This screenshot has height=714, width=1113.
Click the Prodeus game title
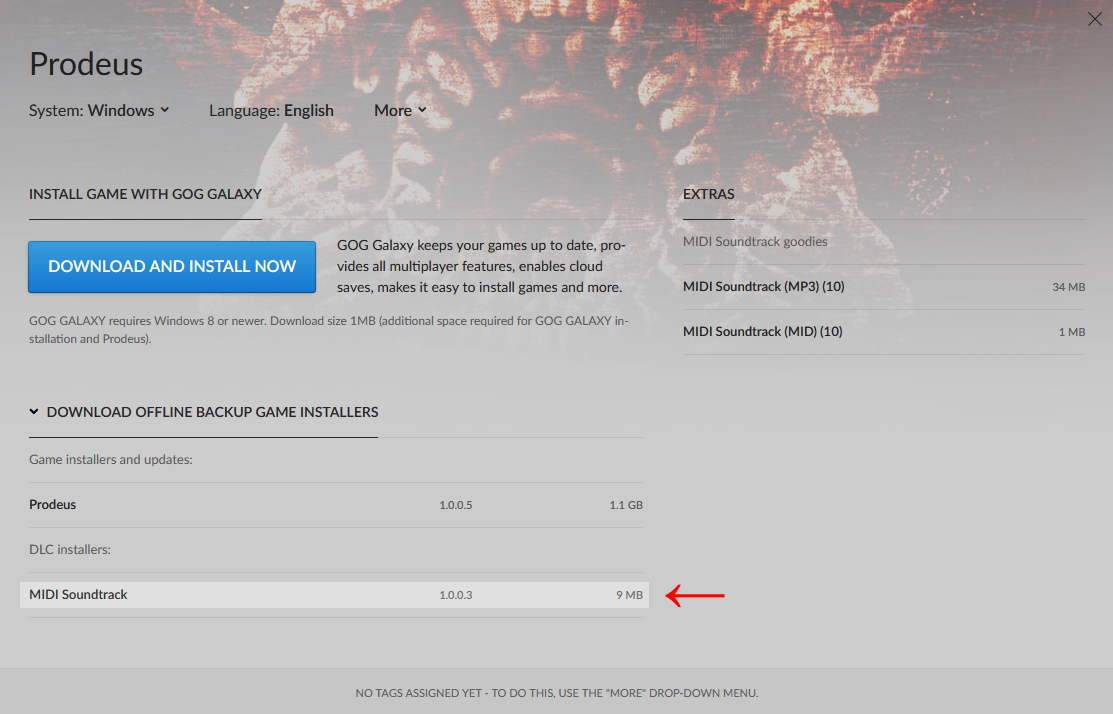(x=86, y=64)
